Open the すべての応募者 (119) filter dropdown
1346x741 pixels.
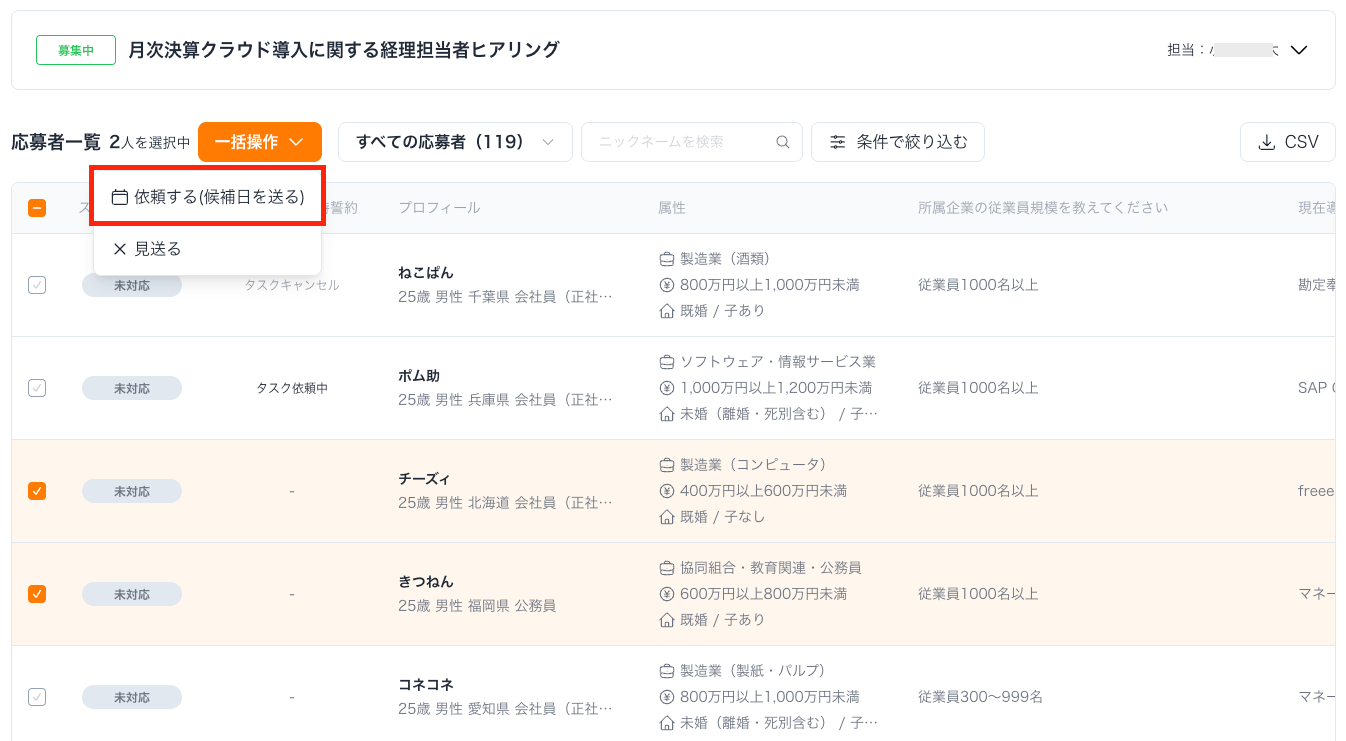click(454, 142)
